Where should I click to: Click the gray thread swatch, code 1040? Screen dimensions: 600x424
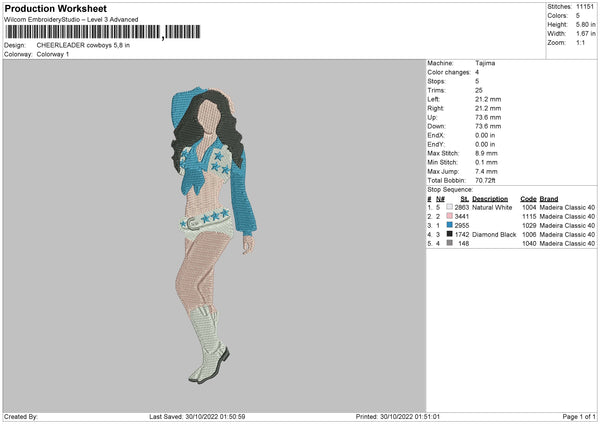point(450,243)
